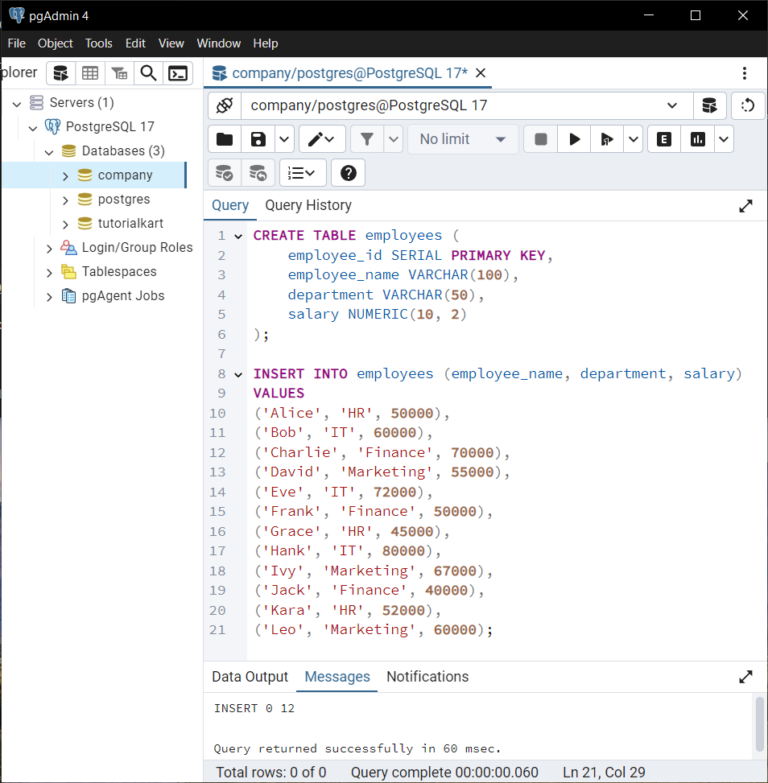Click the Execute query cursor-play icon
Viewport: 768px width, 783px height.
[x=607, y=139]
